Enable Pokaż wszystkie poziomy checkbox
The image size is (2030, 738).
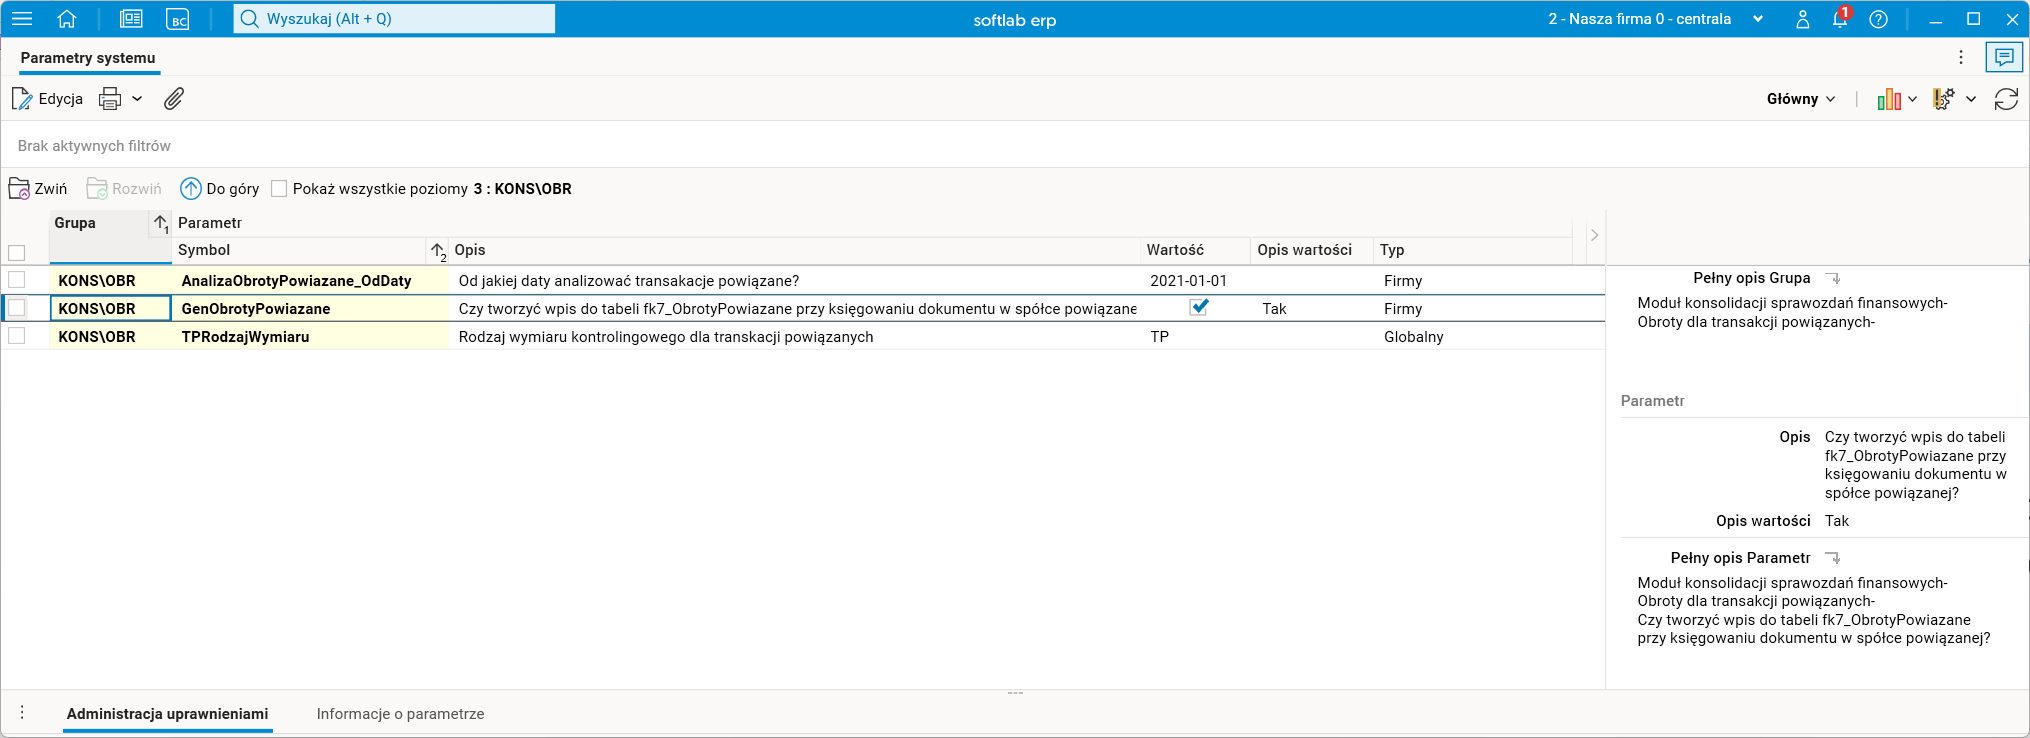279,189
